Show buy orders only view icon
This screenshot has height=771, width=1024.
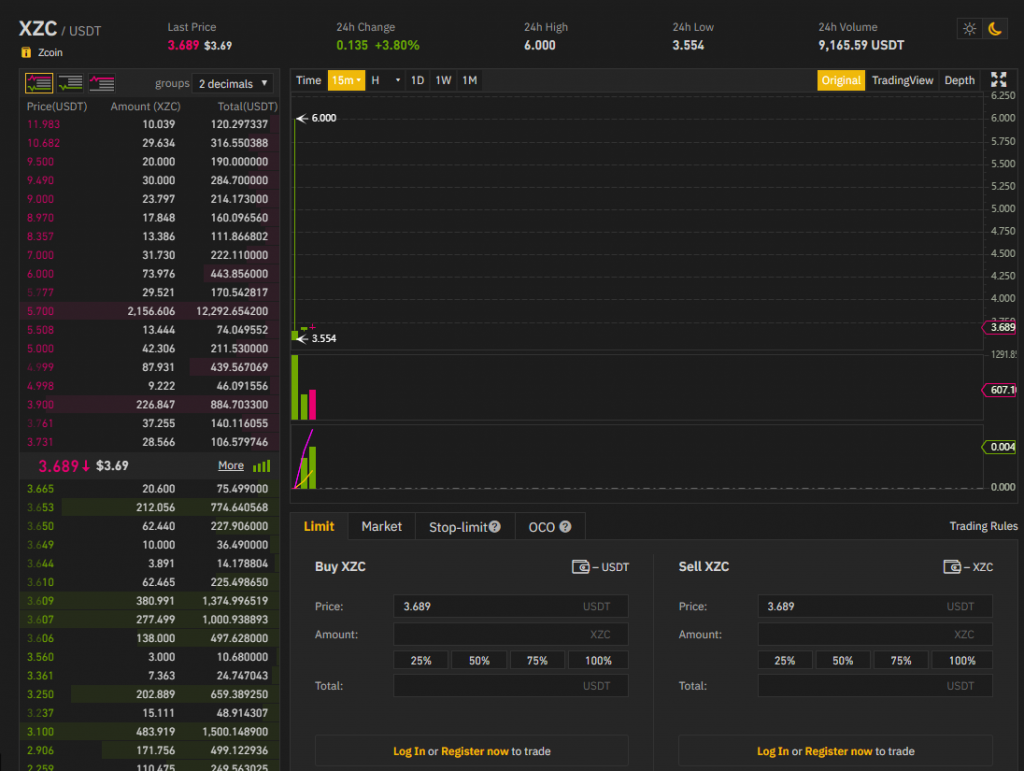(x=70, y=83)
